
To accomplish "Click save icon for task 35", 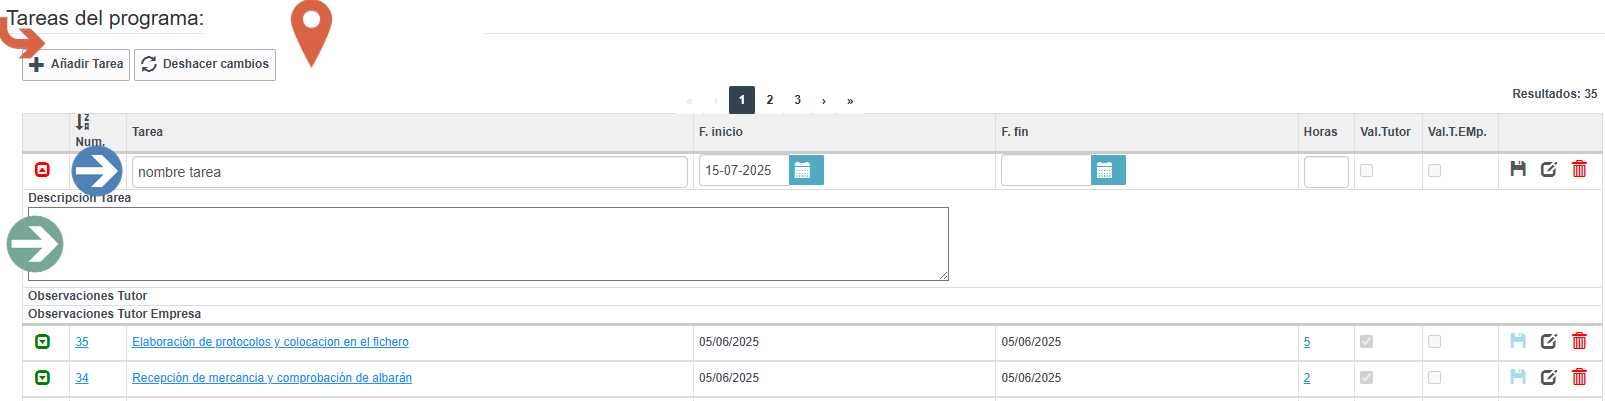I will pyautogui.click(x=1518, y=341).
